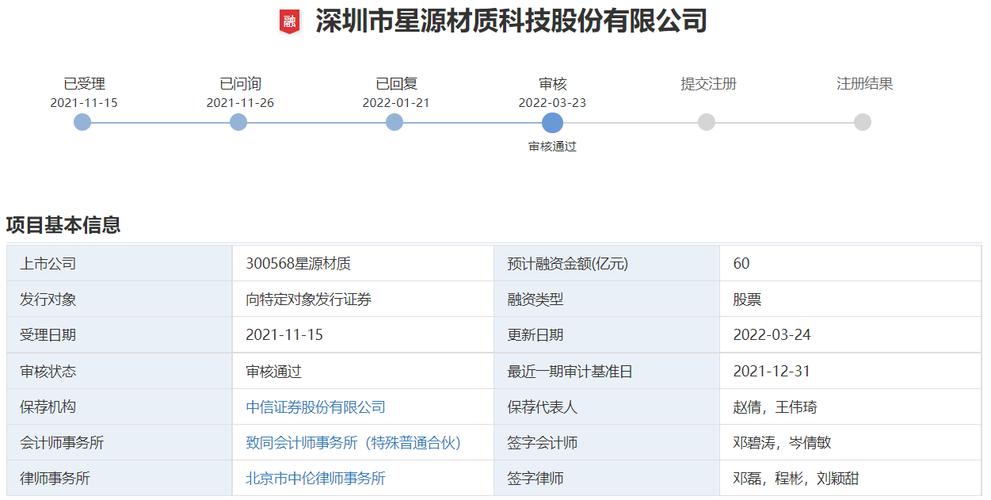Image resolution: width=991 pixels, height=500 pixels.
Task: Click the 项目基本信息 section heading
Action: tap(63, 225)
